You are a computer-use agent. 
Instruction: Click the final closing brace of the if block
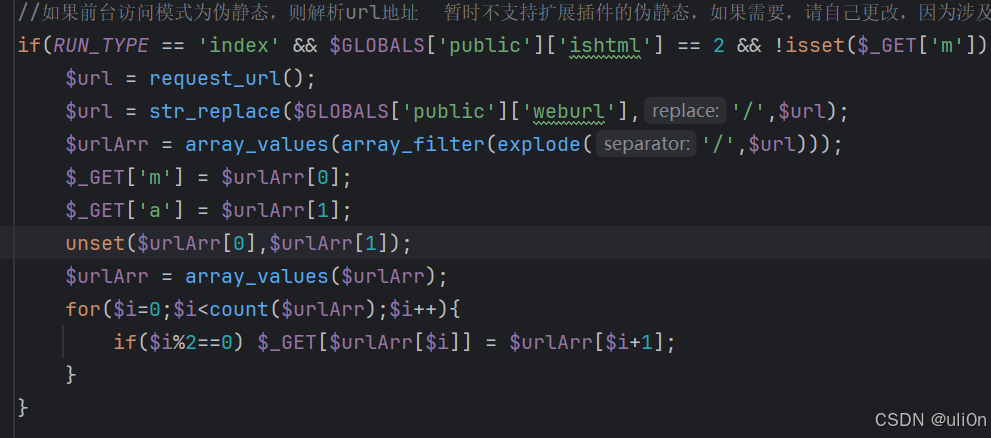pos(23,408)
